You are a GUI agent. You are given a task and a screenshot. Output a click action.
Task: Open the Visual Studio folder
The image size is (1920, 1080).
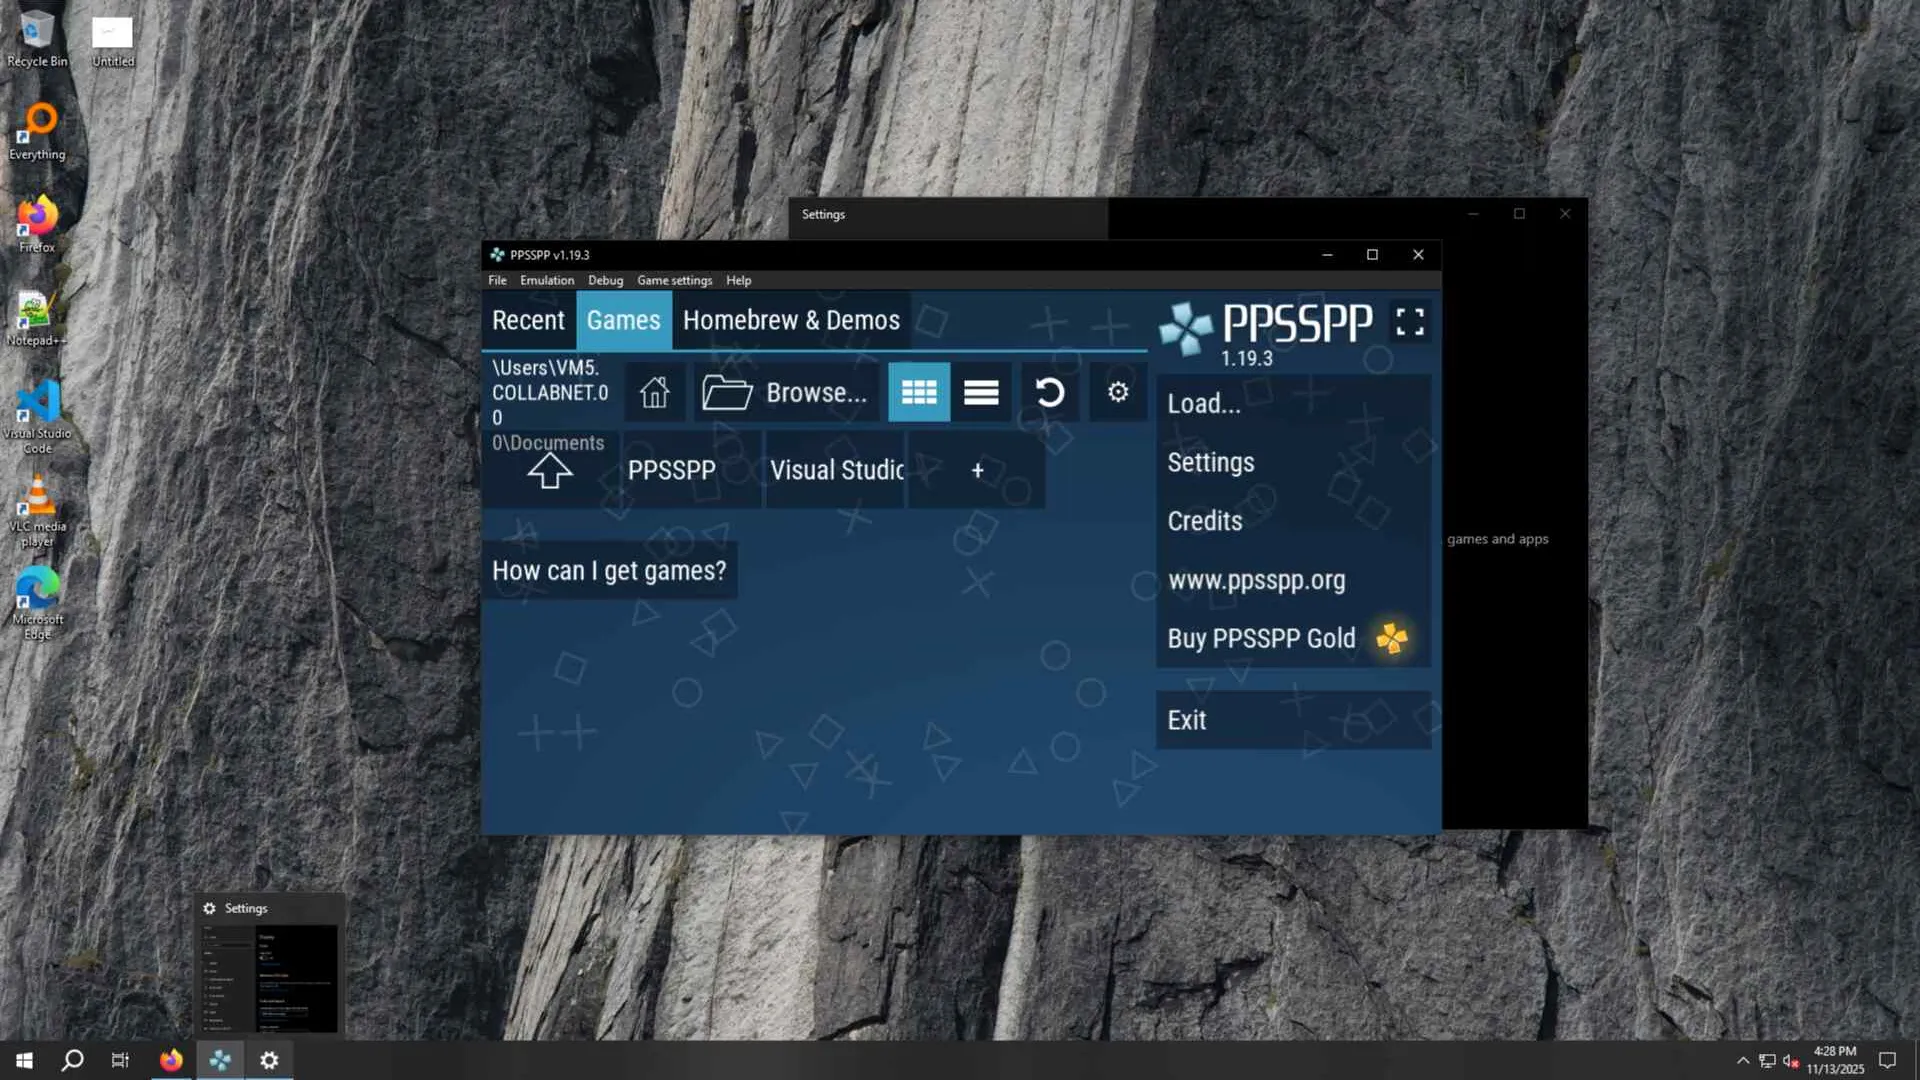coord(836,470)
